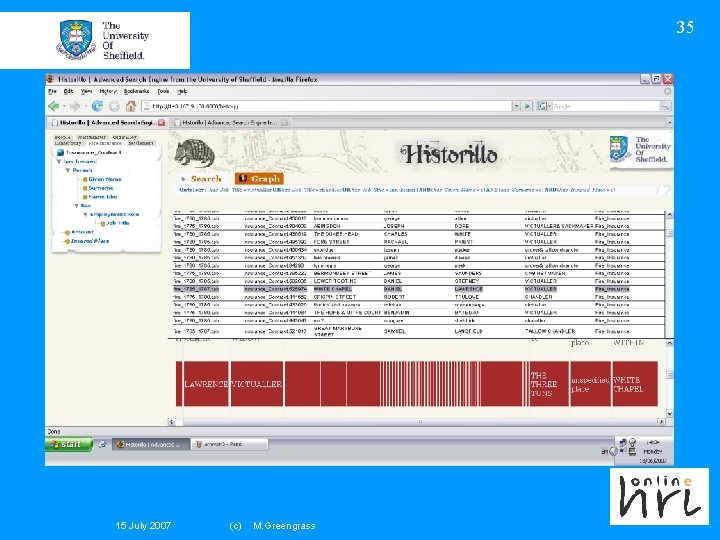Select Amount in the tree
Screen dimensions: 720x540
[82, 232]
